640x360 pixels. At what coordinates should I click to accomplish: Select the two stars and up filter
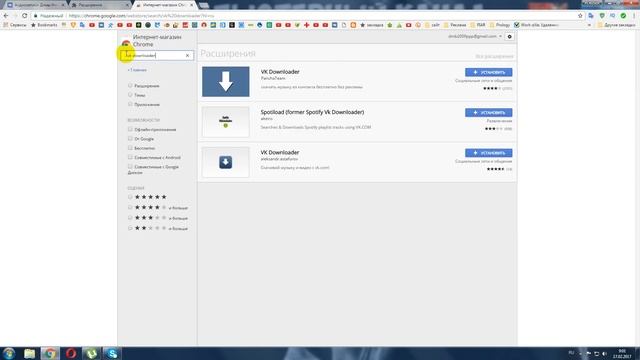click(x=130, y=228)
